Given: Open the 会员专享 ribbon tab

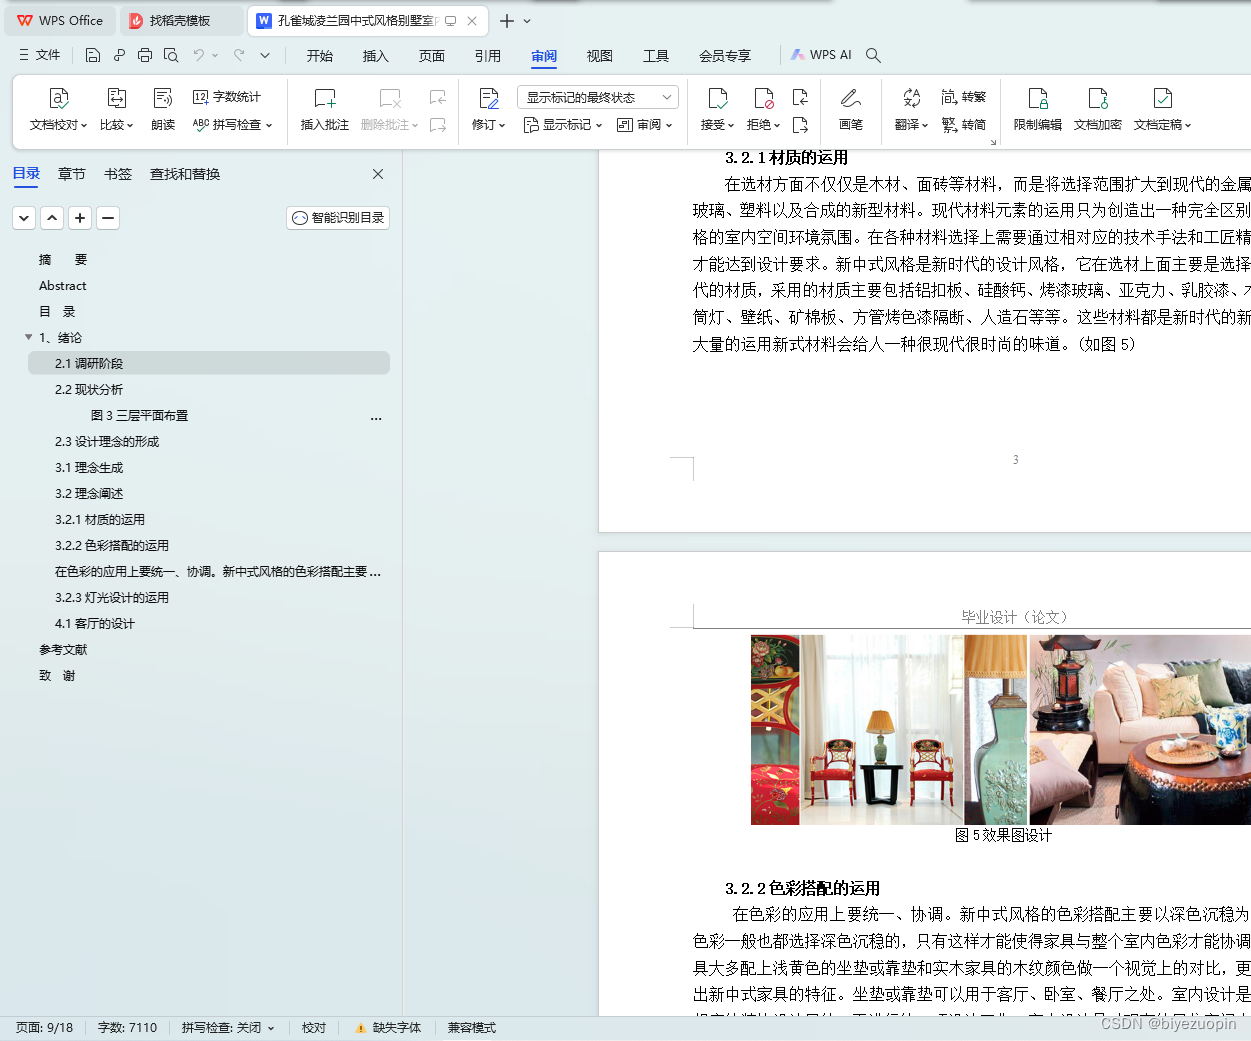Looking at the screenshot, I should pyautogui.click(x=725, y=56).
